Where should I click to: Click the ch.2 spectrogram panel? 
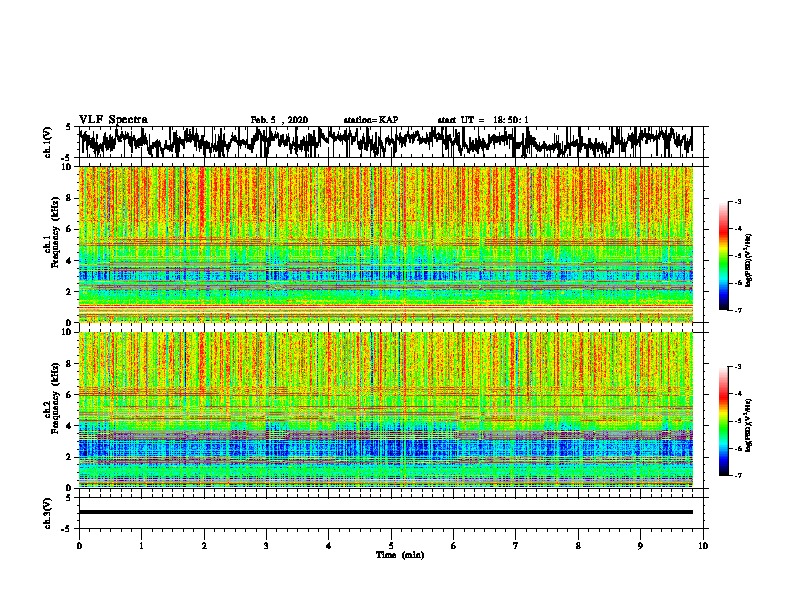(x=386, y=410)
